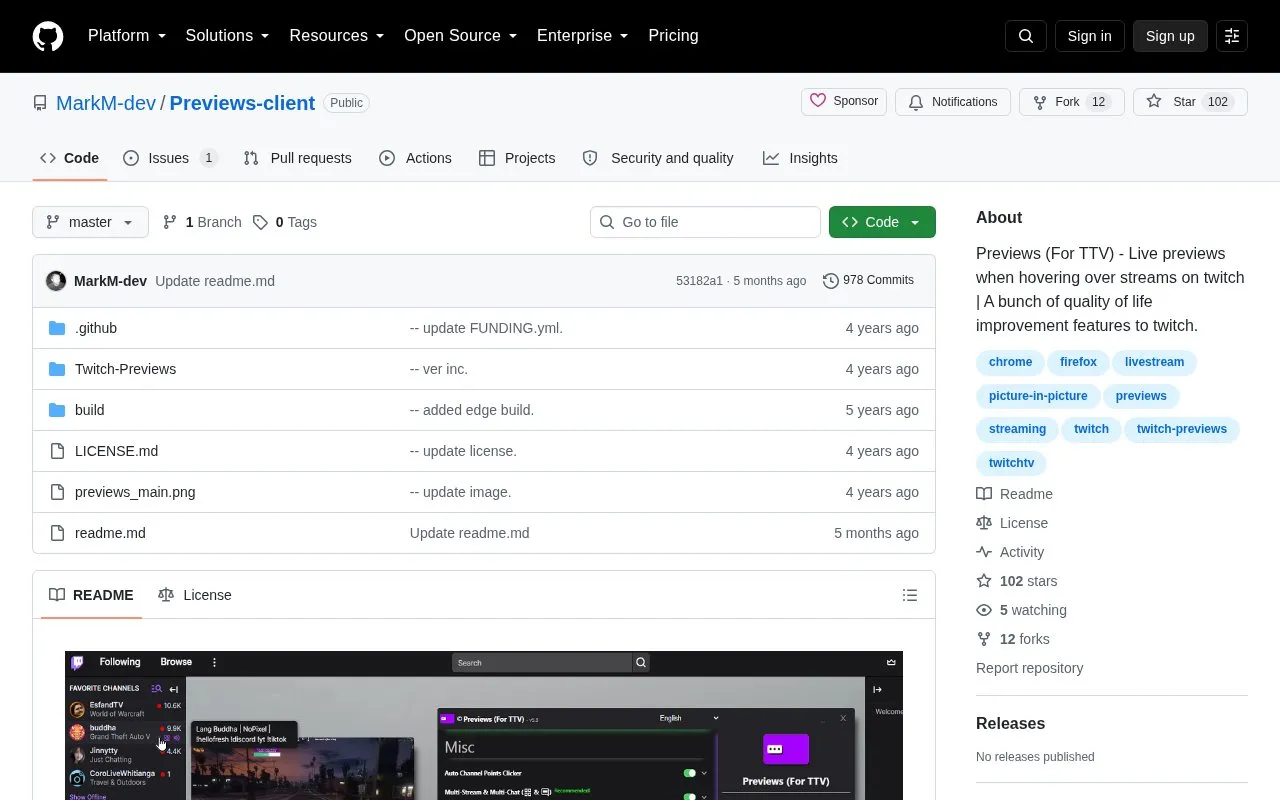The height and width of the screenshot is (800, 1280).
Task: Open the .github folder icon
Action: [x=57, y=328]
